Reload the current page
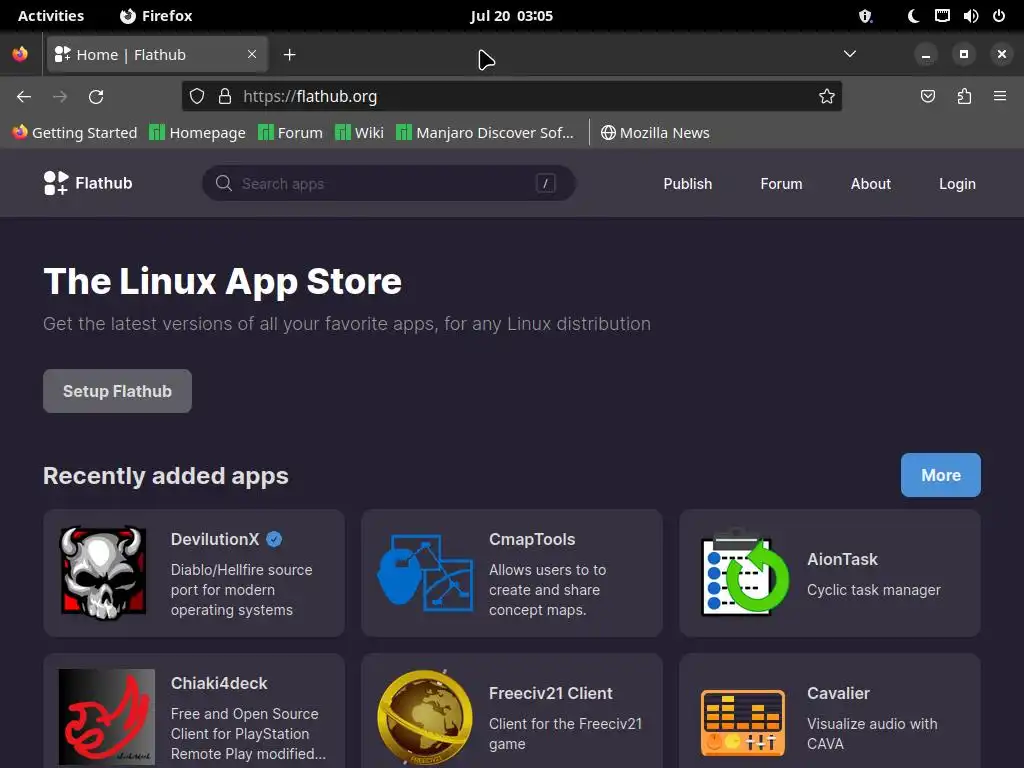The image size is (1024, 768). [x=96, y=97]
